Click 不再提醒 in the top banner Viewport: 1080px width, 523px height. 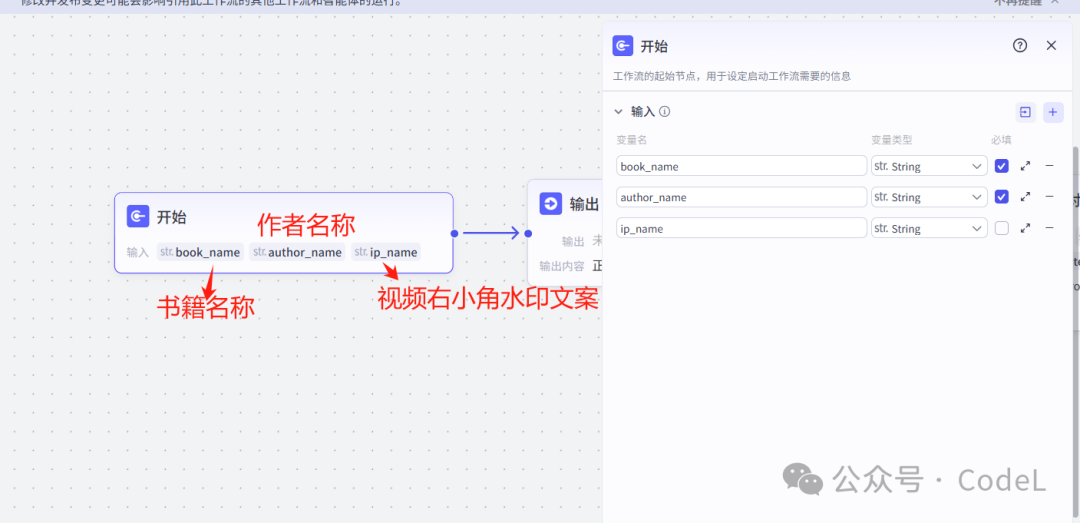click(x=1017, y=3)
